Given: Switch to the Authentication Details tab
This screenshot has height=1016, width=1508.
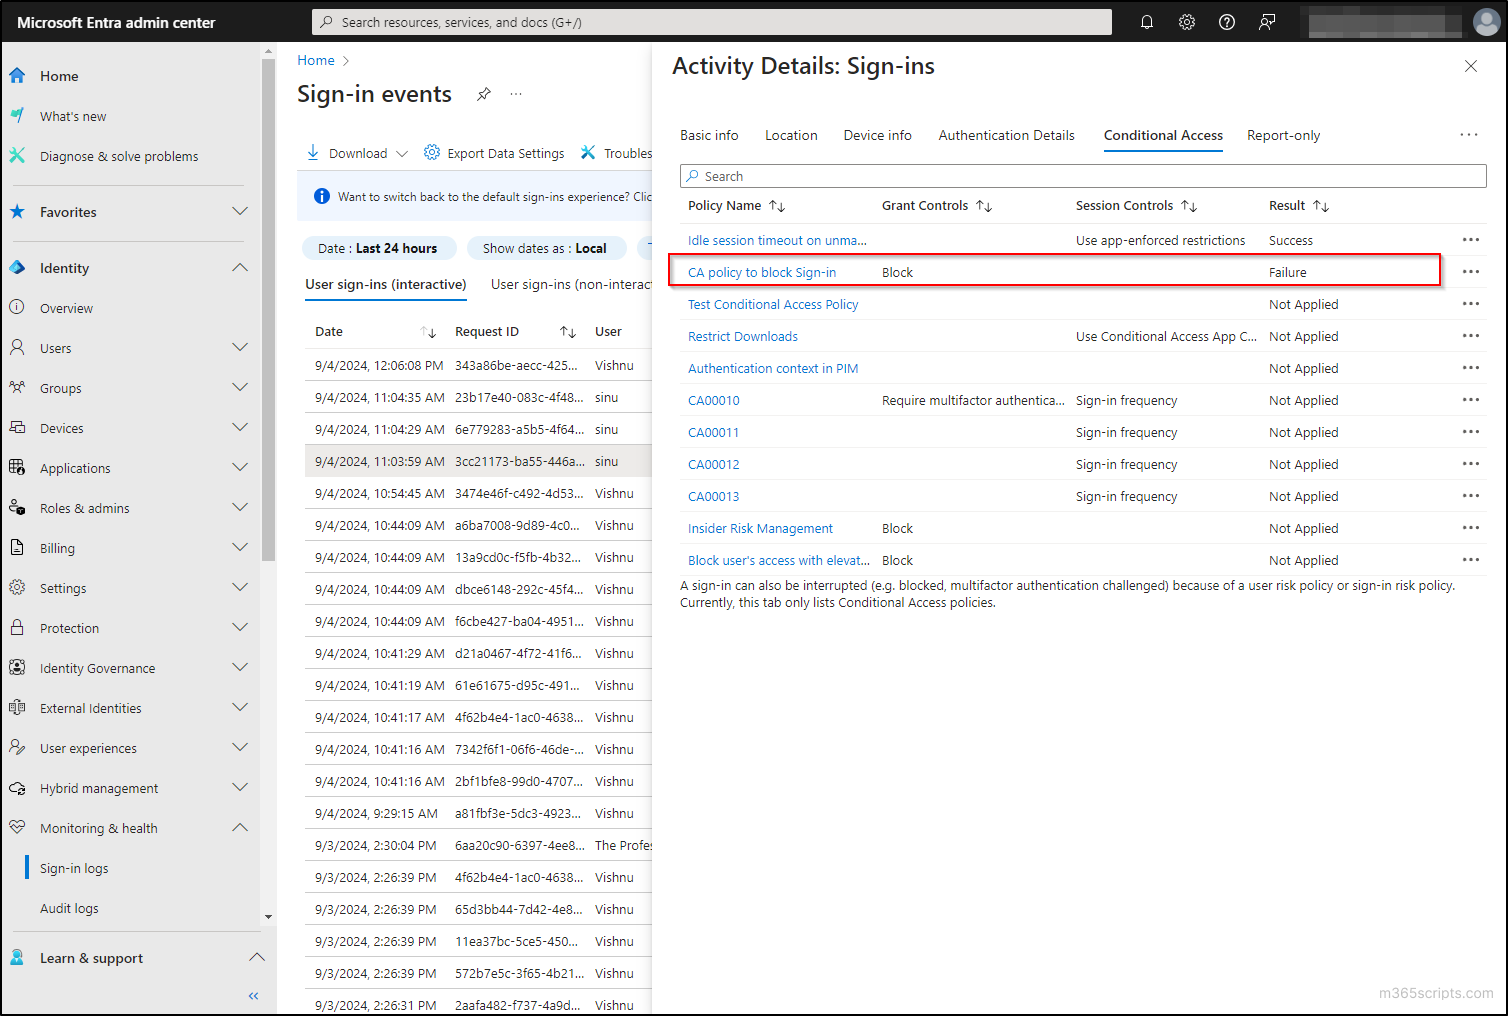Looking at the screenshot, I should 1006,135.
